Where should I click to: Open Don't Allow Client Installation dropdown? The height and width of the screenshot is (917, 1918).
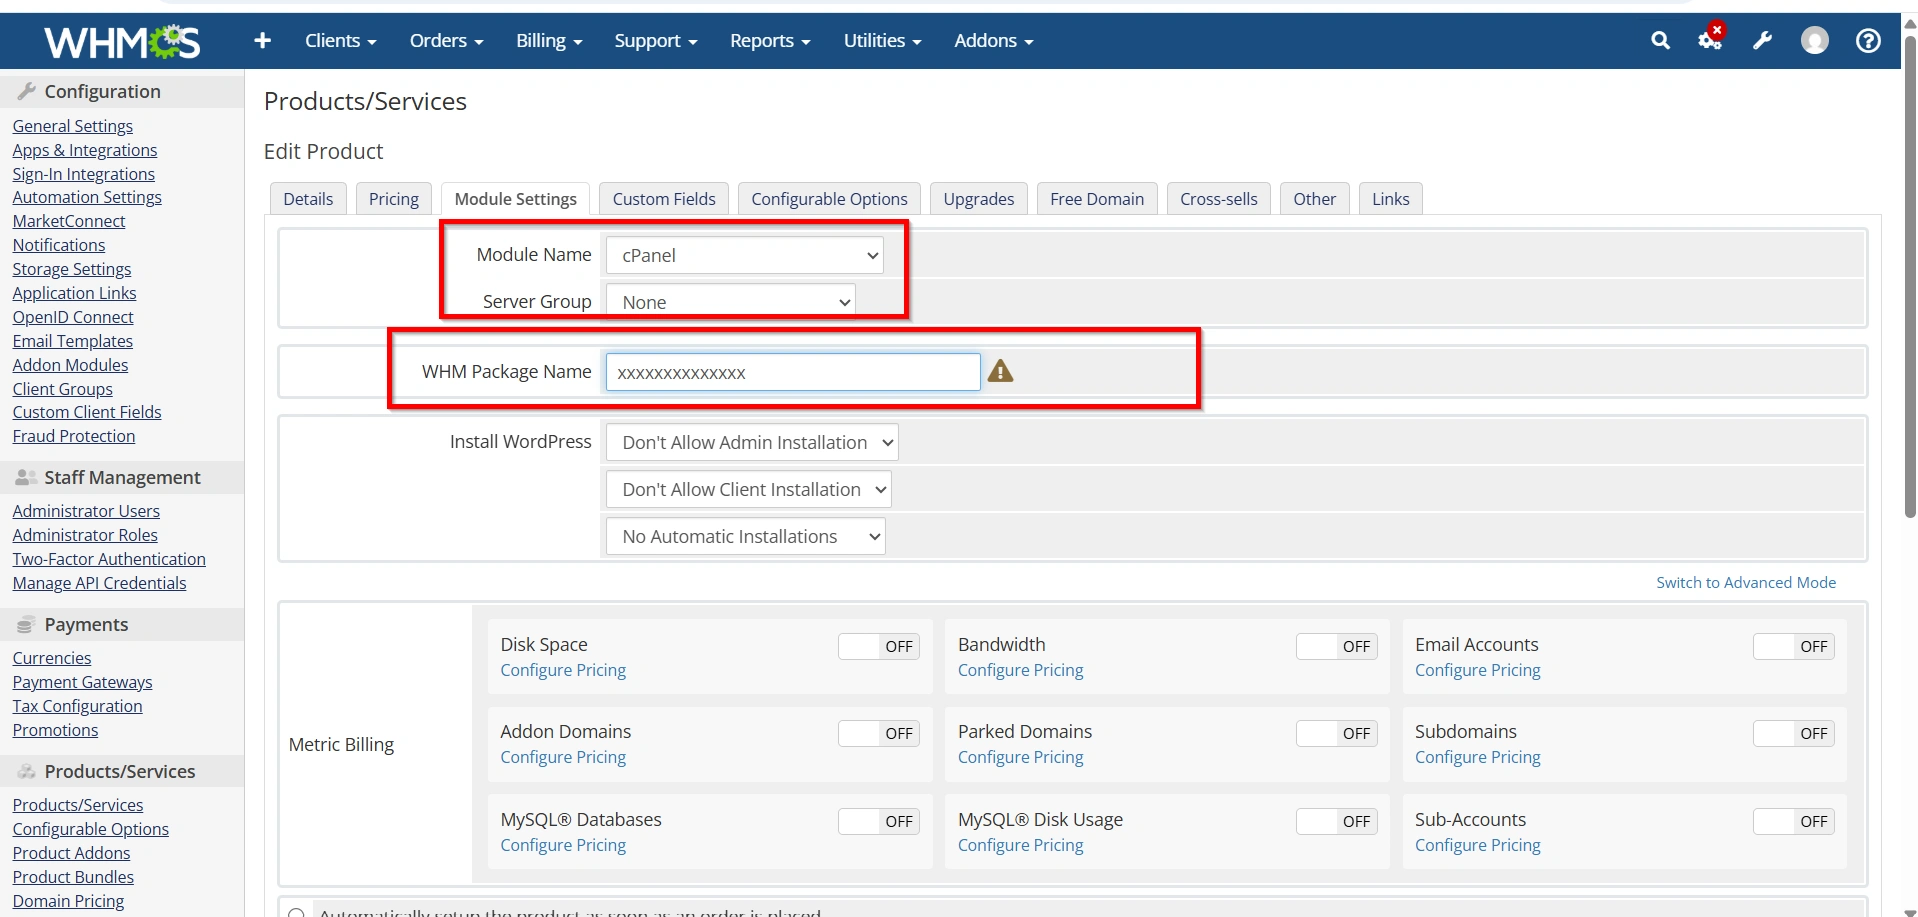748,489
